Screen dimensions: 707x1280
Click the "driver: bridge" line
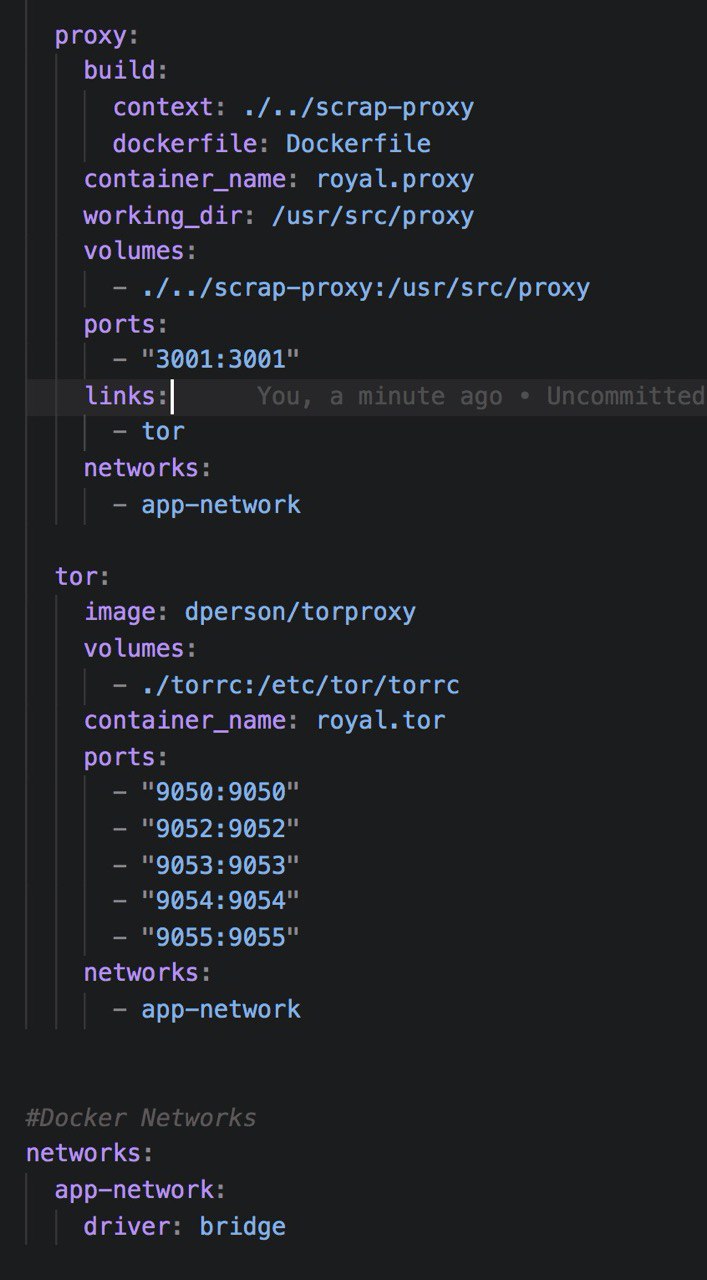pos(185,1225)
